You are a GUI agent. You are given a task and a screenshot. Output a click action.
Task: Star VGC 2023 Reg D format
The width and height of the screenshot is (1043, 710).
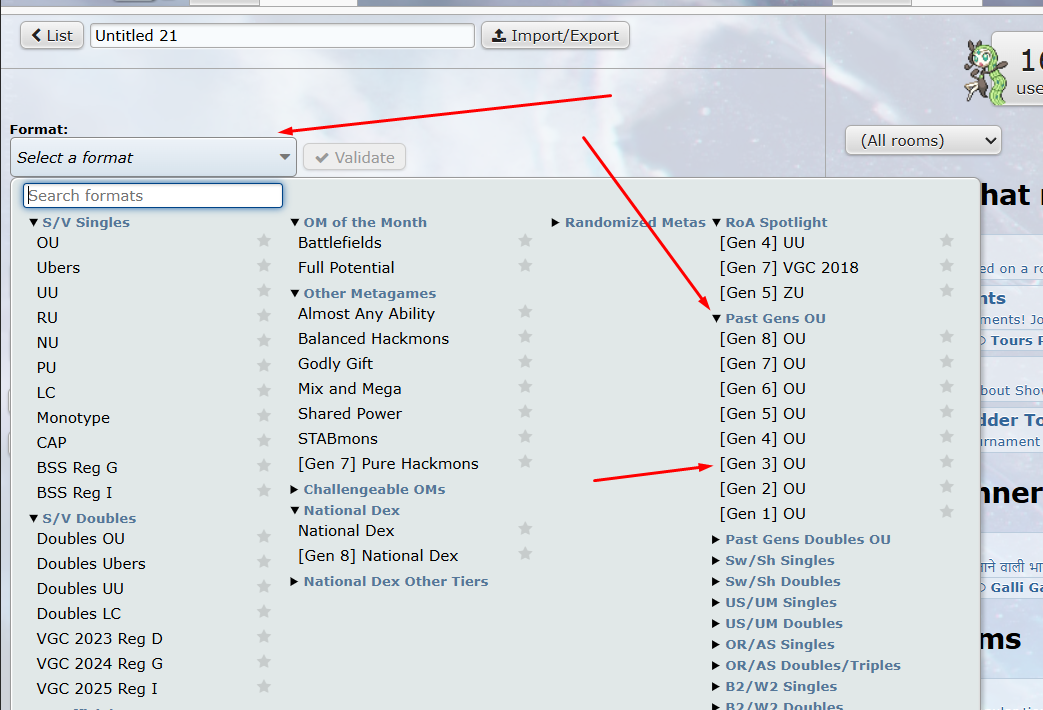(264, 636)
